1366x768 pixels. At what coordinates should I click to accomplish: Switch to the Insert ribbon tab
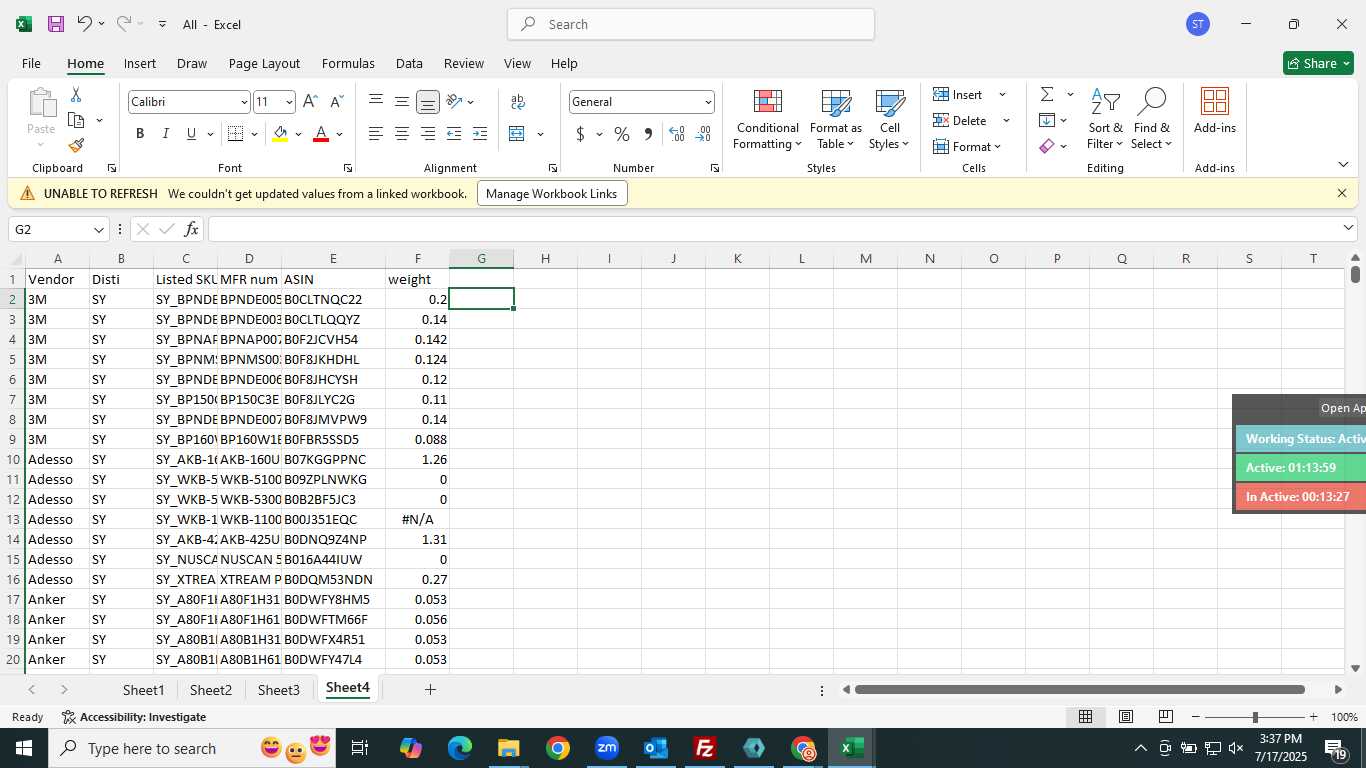click(x=140, y=63)
